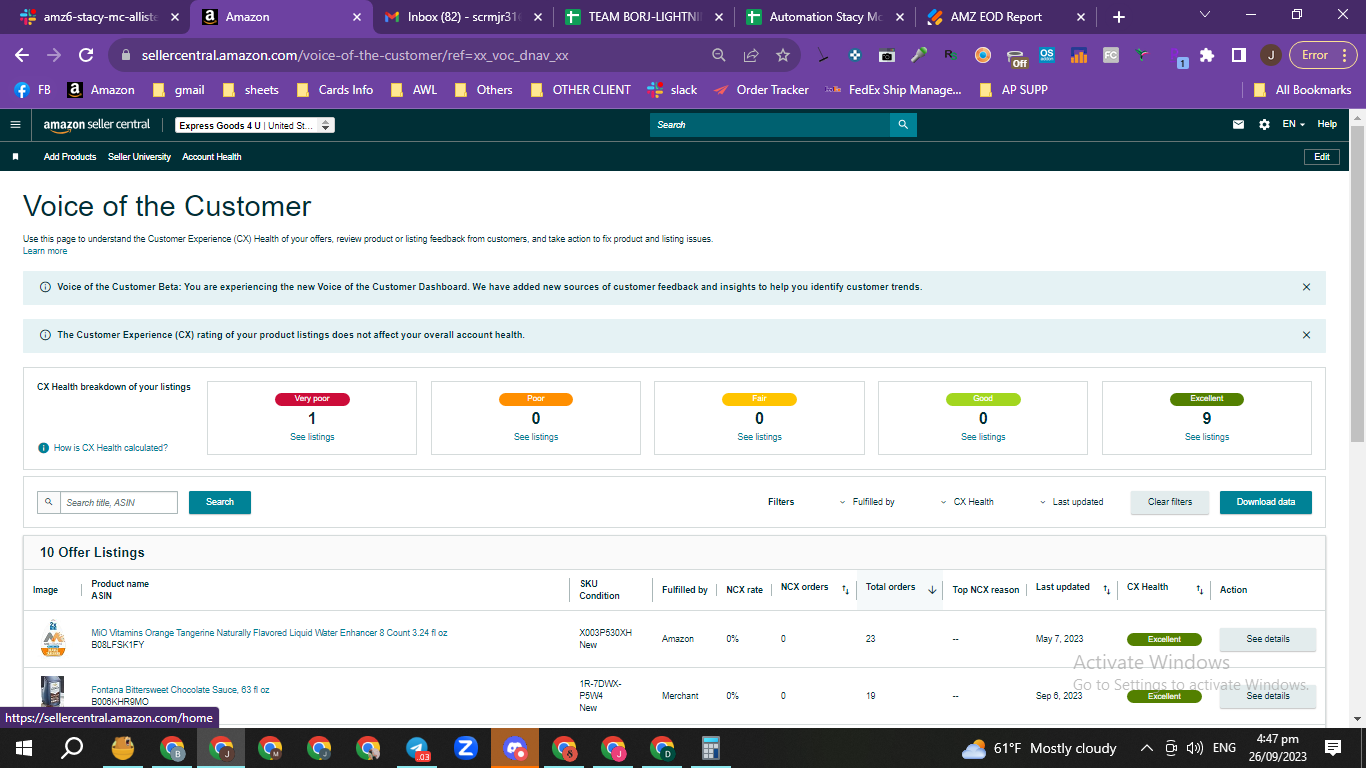Click the bookmark flag icon beside Add Products
Screen dimensions: 1366x768
coord(15,157)
